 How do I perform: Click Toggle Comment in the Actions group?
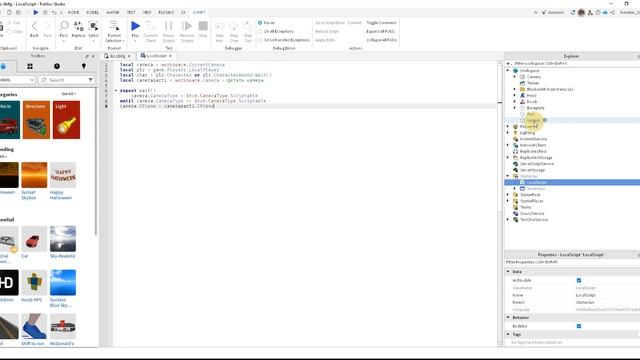381,23
